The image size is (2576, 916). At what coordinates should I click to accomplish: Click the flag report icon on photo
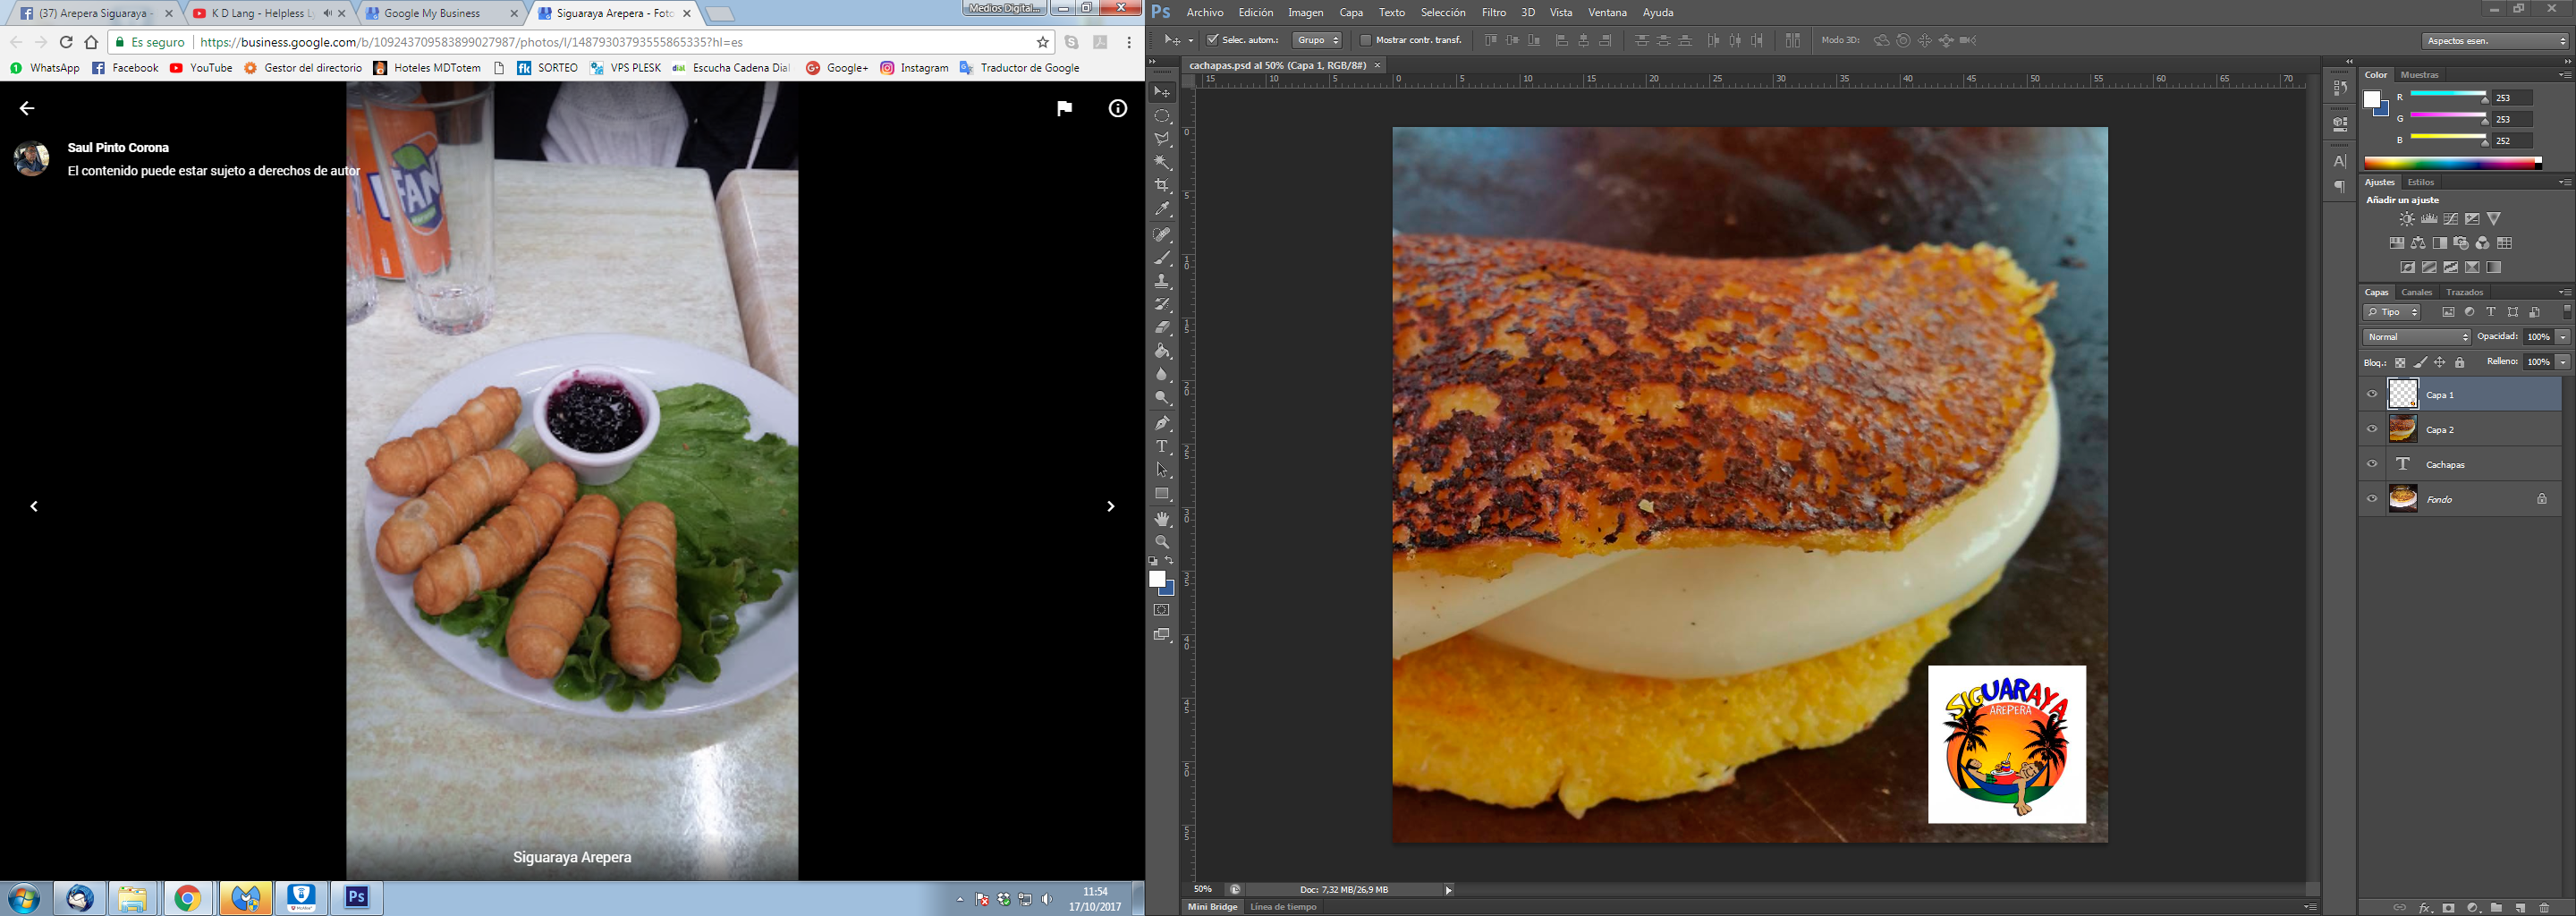tap(1064, 108)
